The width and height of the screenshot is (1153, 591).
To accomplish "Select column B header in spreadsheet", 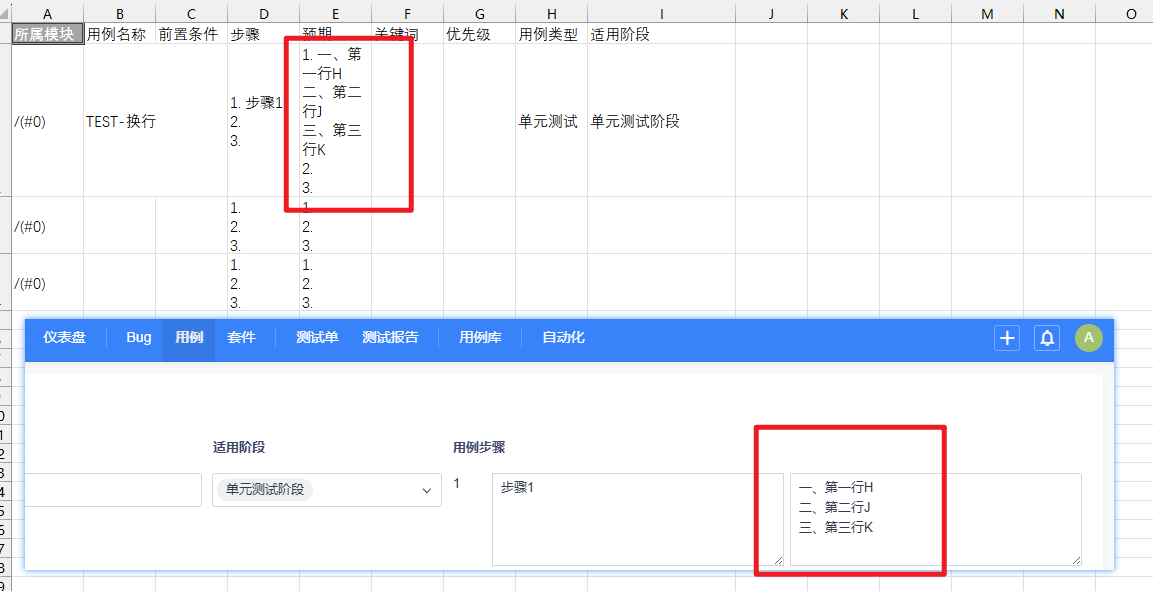I will (120, 14).
